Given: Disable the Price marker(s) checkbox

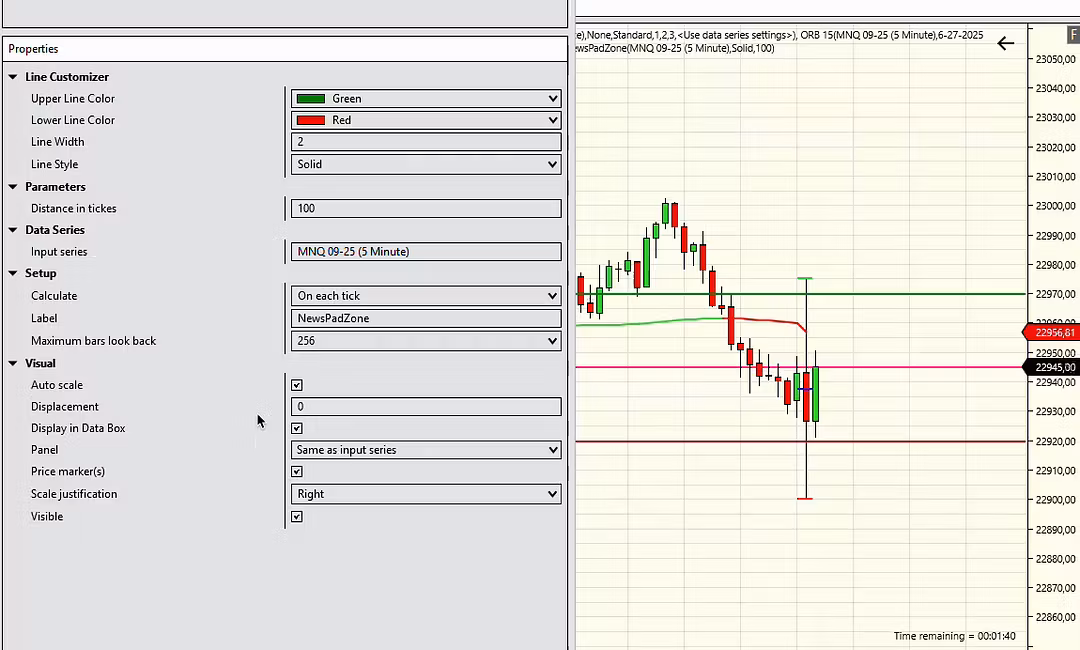Looking at the screenshot, I should [297, 471].
